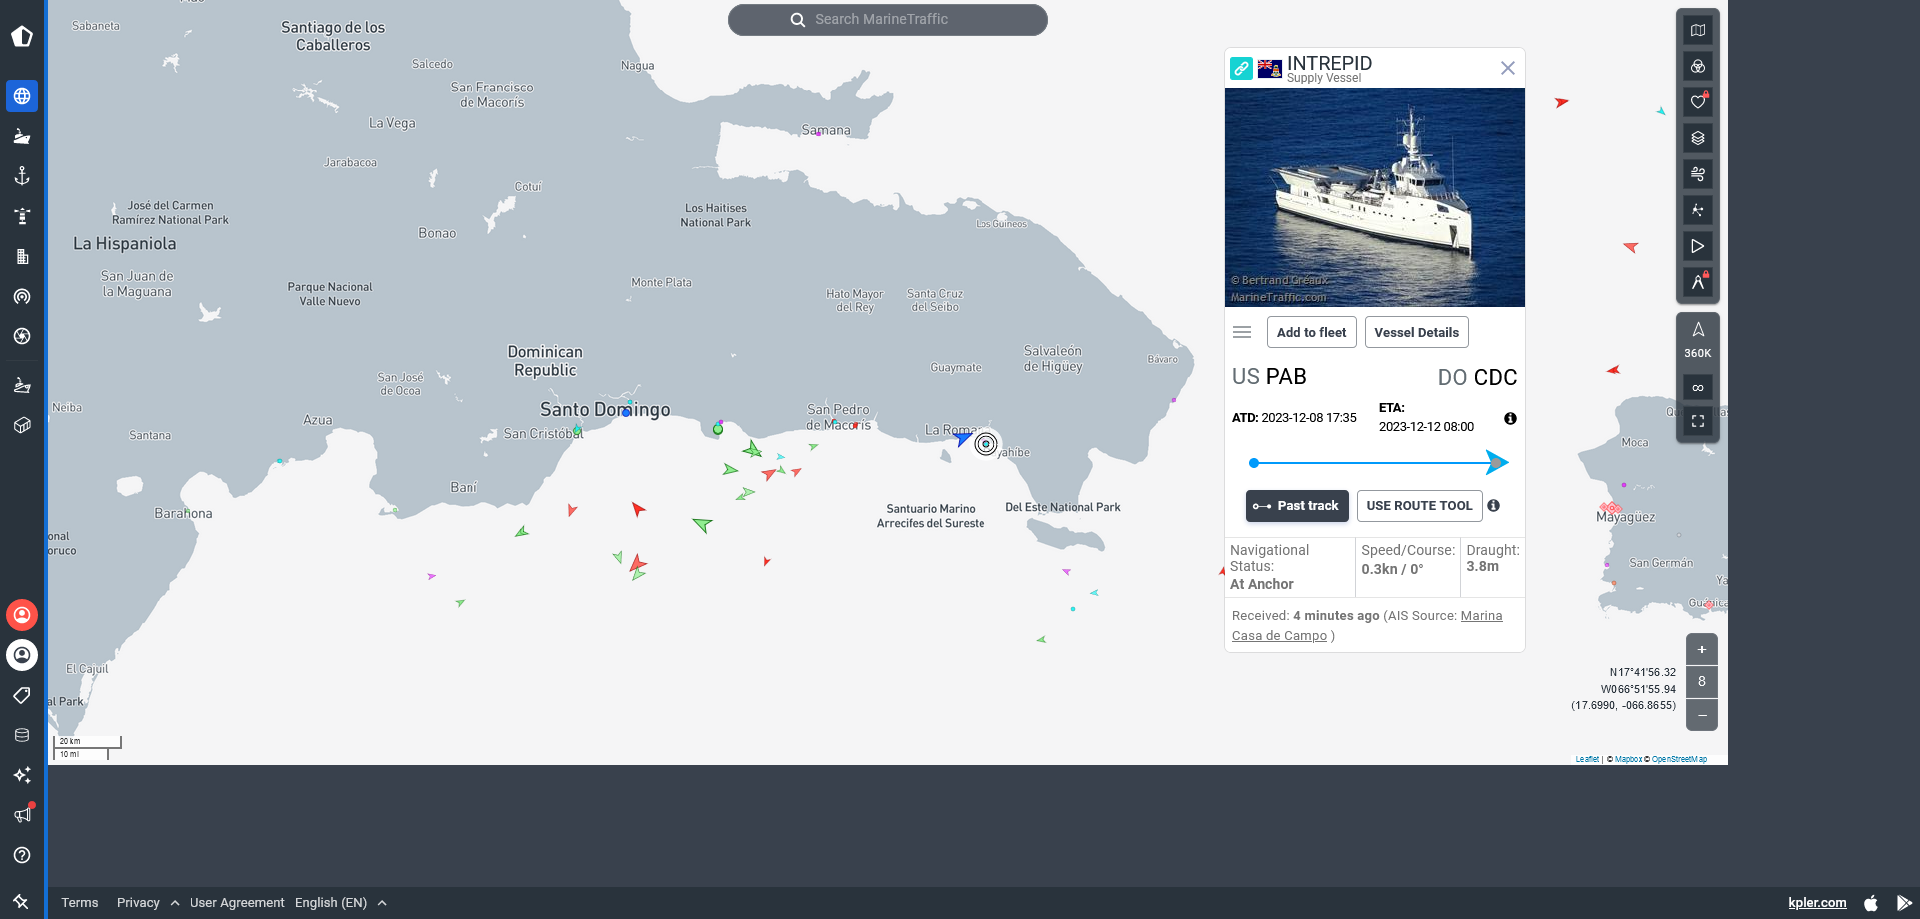Toggle the infinity vessel names button
Image resolution: width=1920 pixels, height=919 pixels.
coord(1698,388)
